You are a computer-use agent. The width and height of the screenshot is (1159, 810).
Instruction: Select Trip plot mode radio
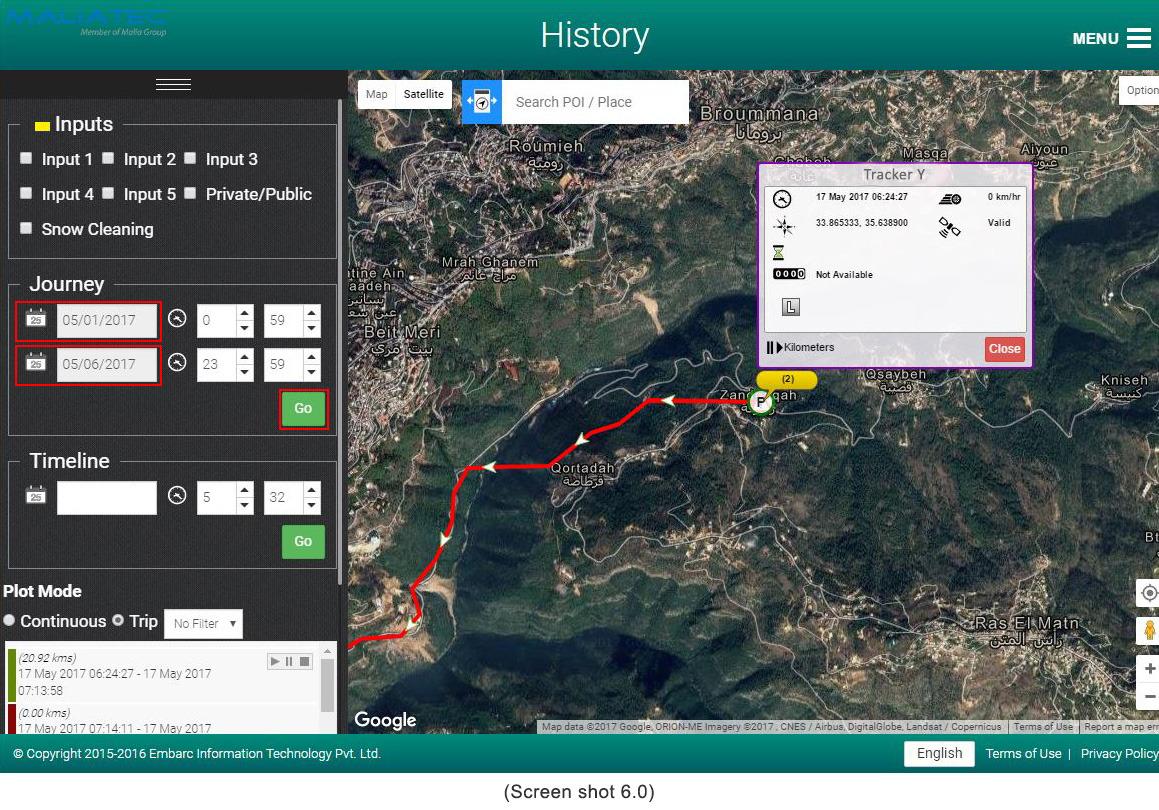coord(118,620)
